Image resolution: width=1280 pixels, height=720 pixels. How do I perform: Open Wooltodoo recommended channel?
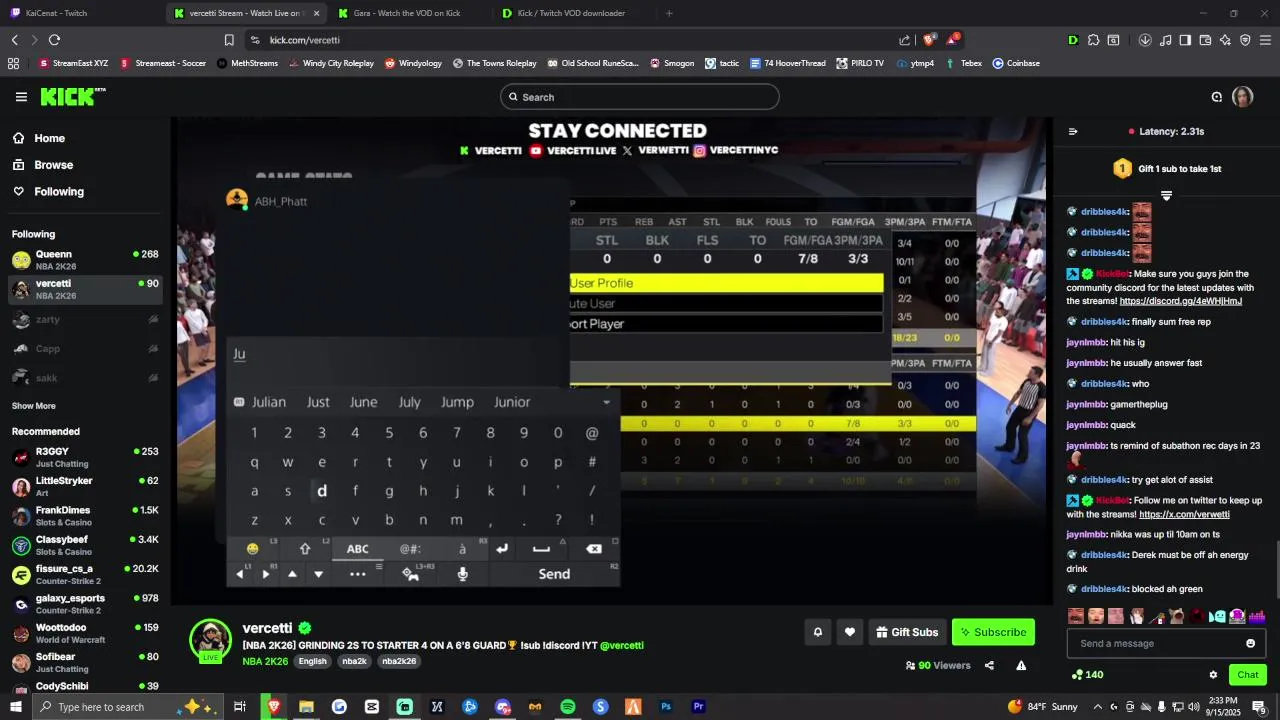(85, 633)
